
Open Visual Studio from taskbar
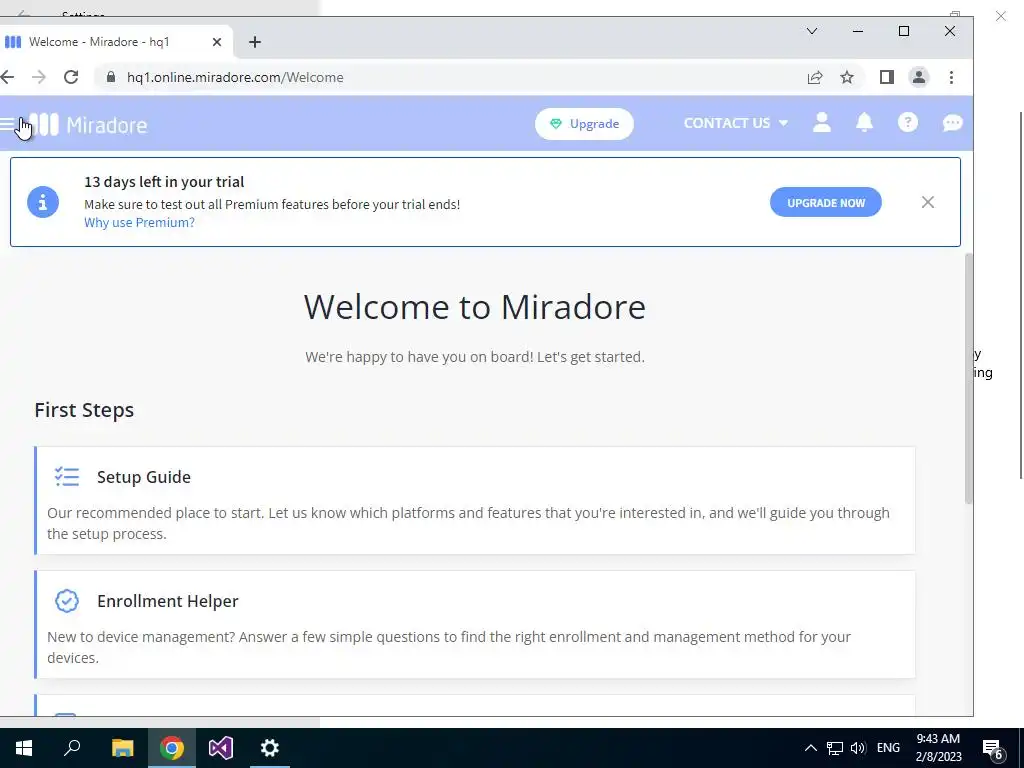click(x=221, y=748)
